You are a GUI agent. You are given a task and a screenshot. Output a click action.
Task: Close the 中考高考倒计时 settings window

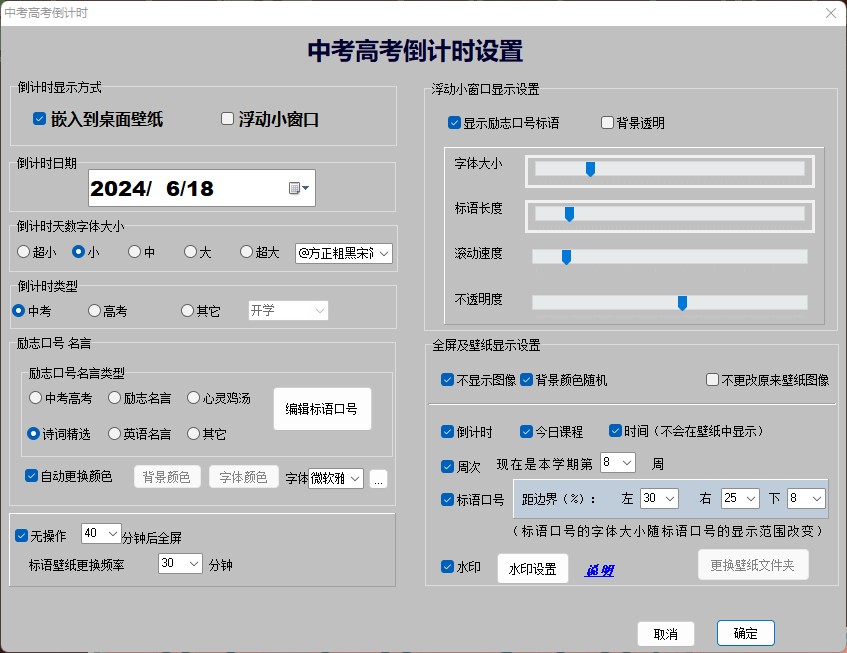coord(831,13)
